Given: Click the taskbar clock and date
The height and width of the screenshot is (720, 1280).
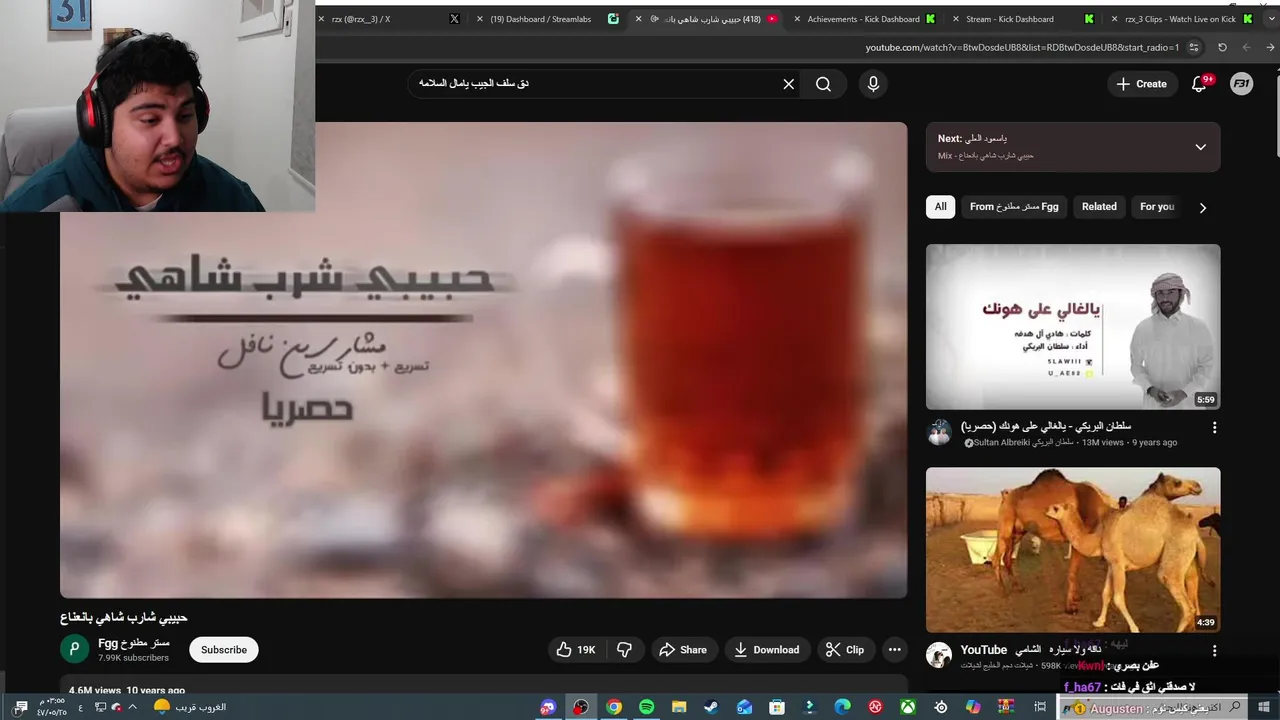Looking at the screenshot, I should [x=52, y=707].
